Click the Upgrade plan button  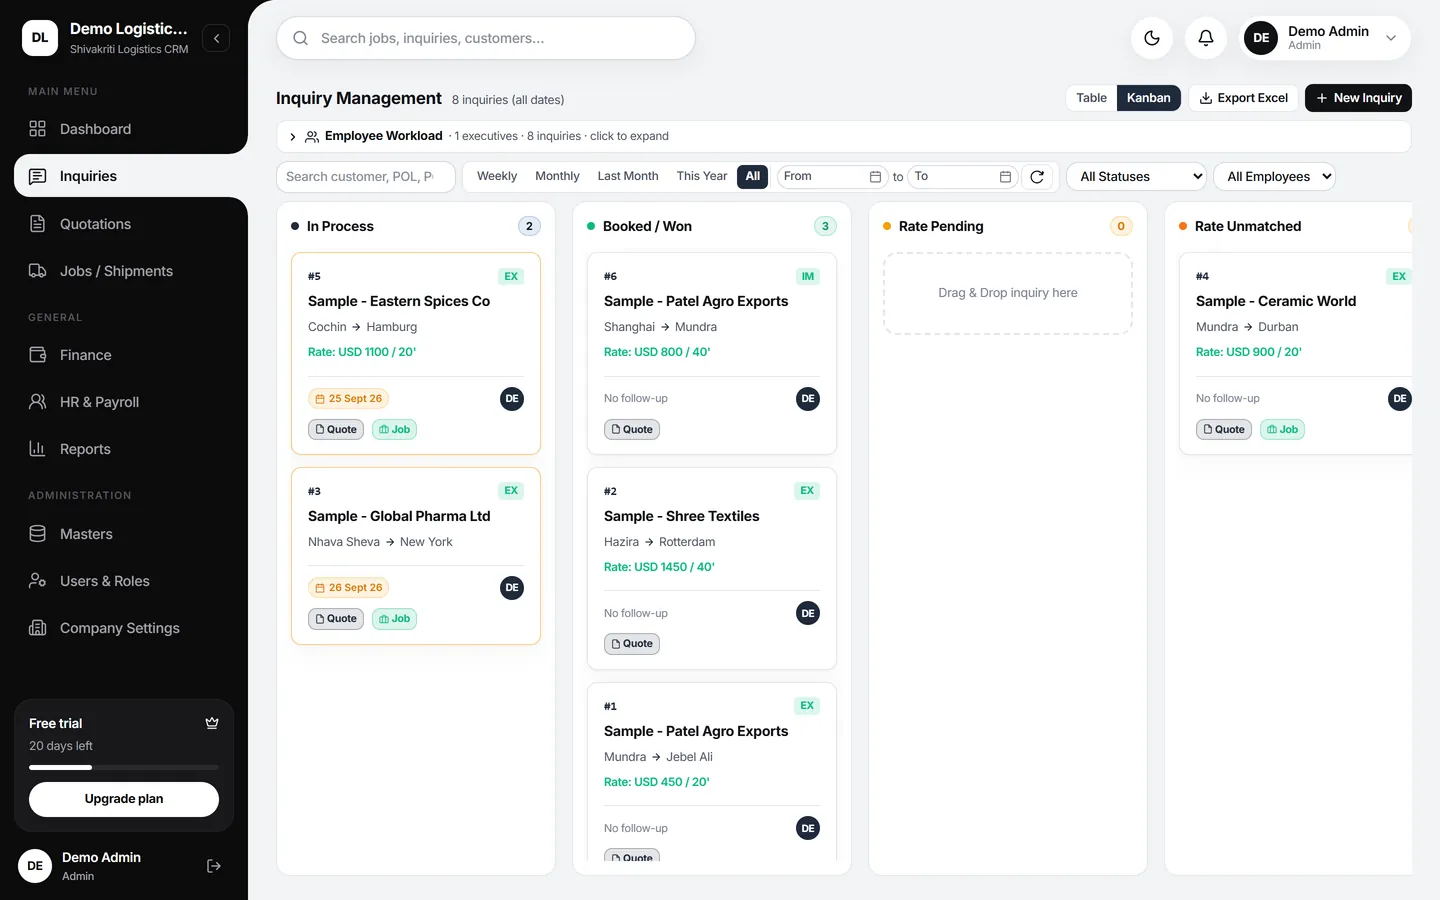[124, 799]
